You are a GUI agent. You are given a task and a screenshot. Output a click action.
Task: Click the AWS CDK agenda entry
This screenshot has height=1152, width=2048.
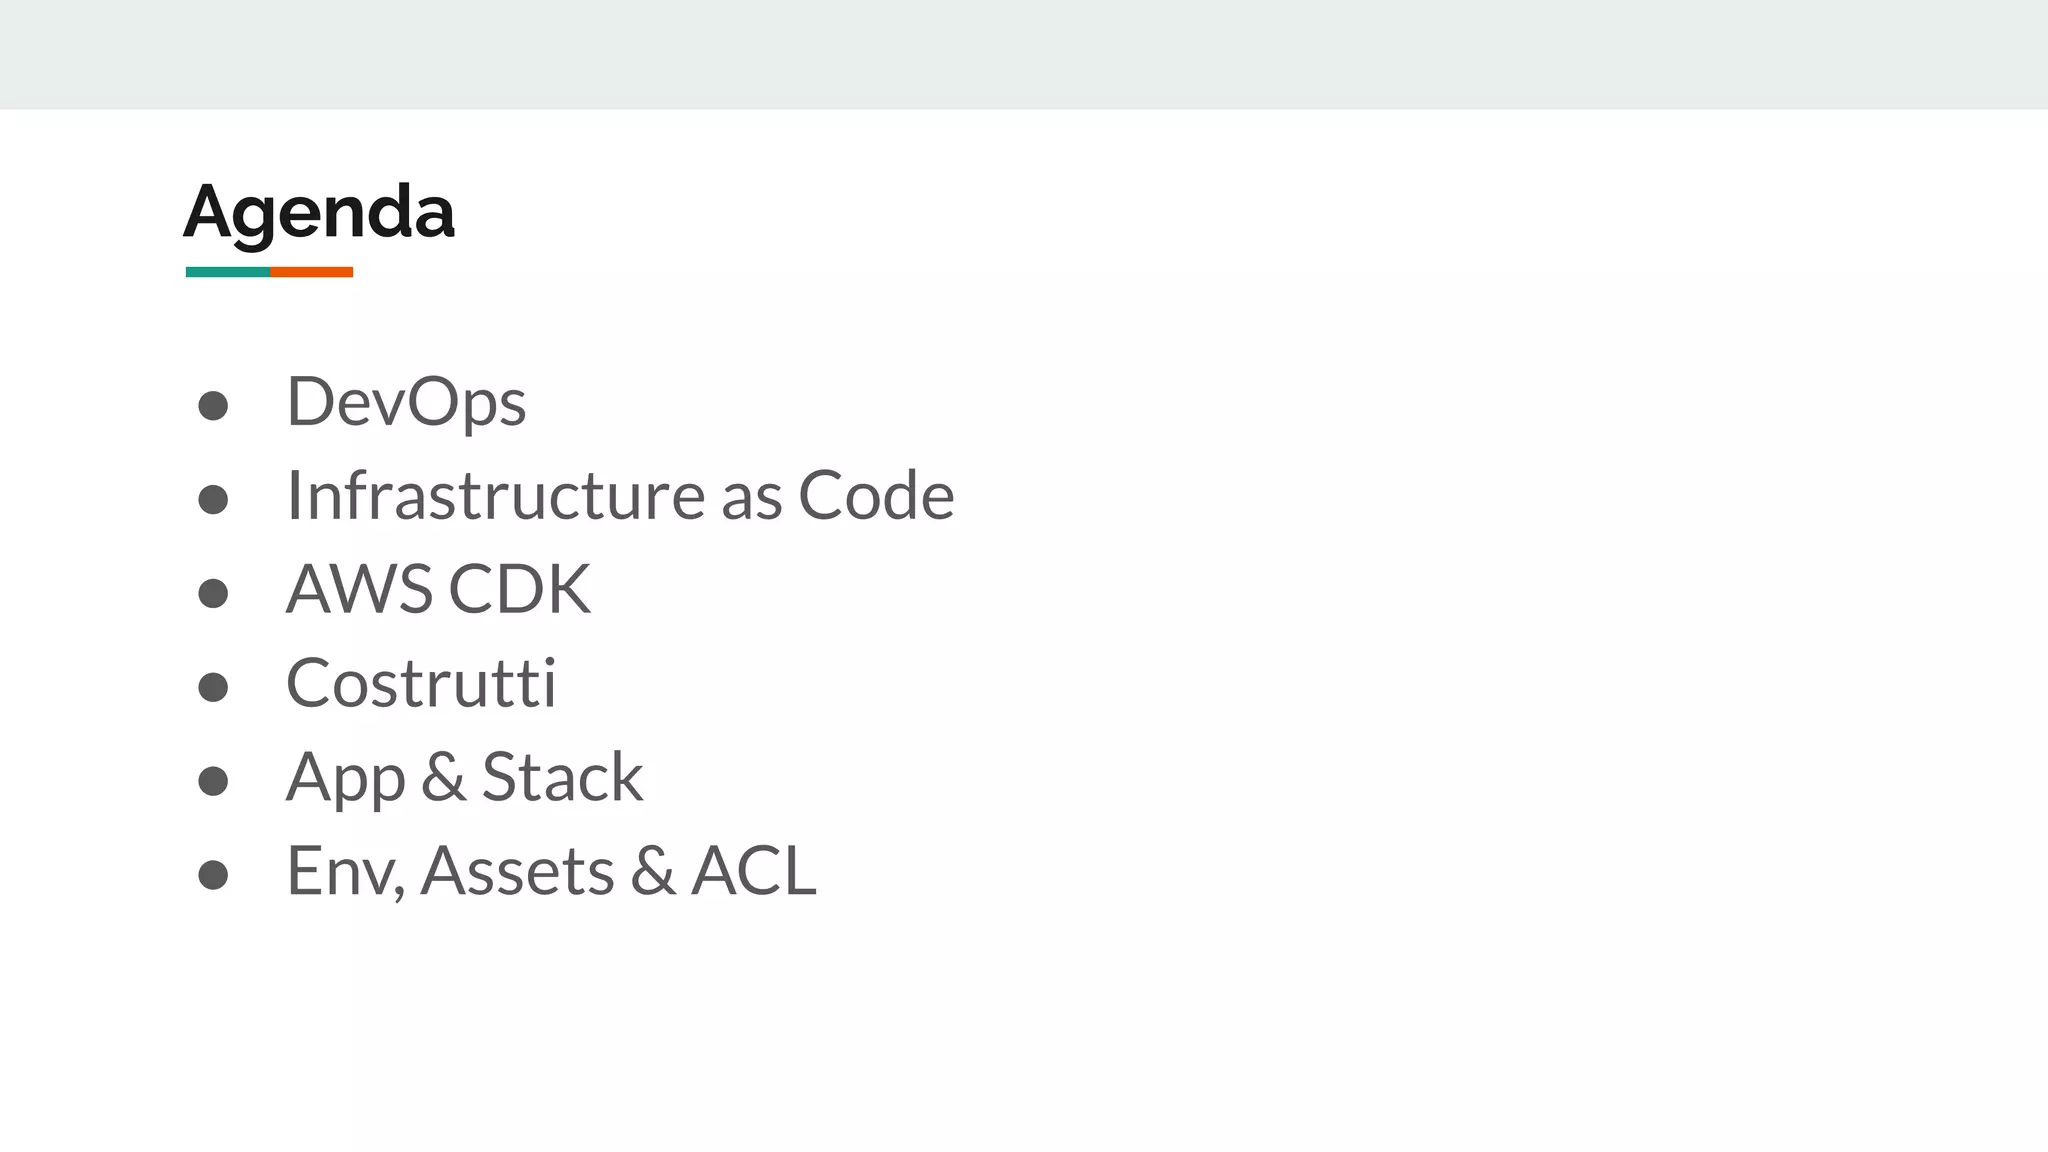[x=438, y=589]
